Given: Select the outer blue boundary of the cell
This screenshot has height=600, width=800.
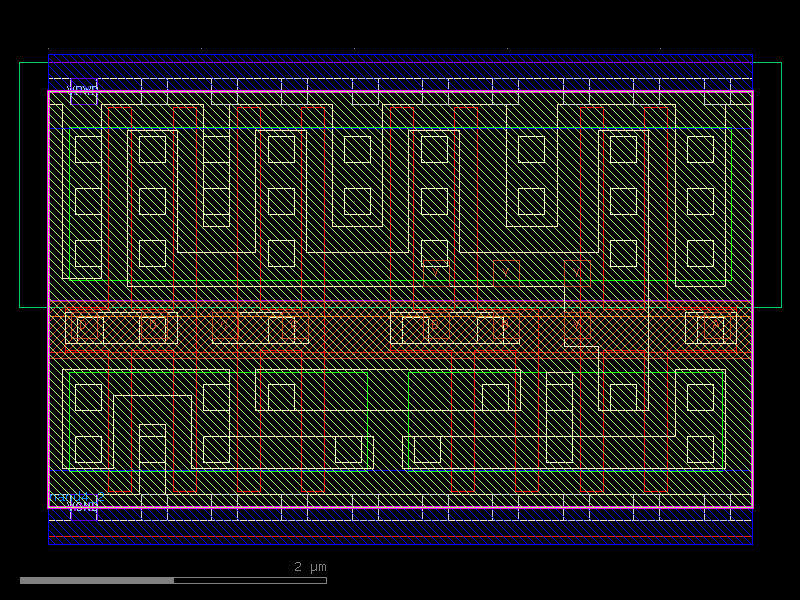Looking at the screenshot, I should 48,300.
